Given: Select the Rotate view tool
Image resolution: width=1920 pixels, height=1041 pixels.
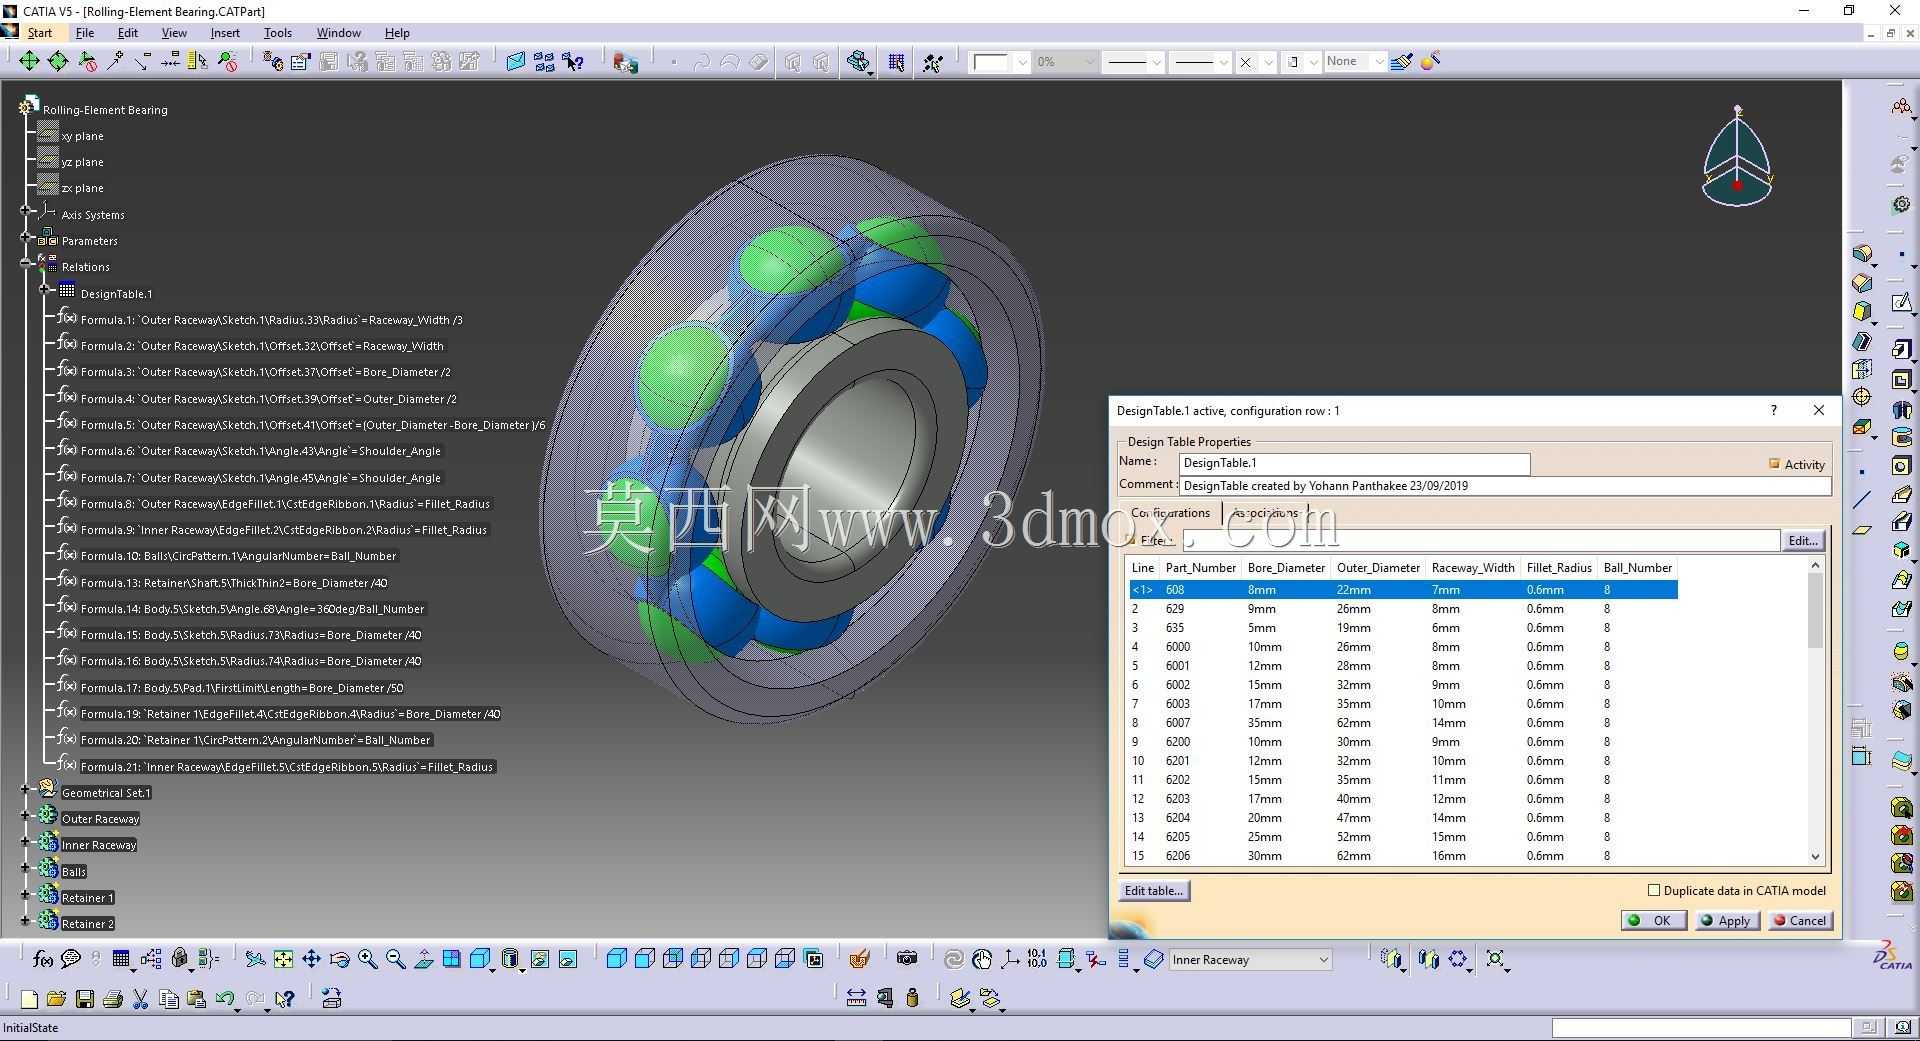Looking at the screenshot, I should tap(339, 959).
